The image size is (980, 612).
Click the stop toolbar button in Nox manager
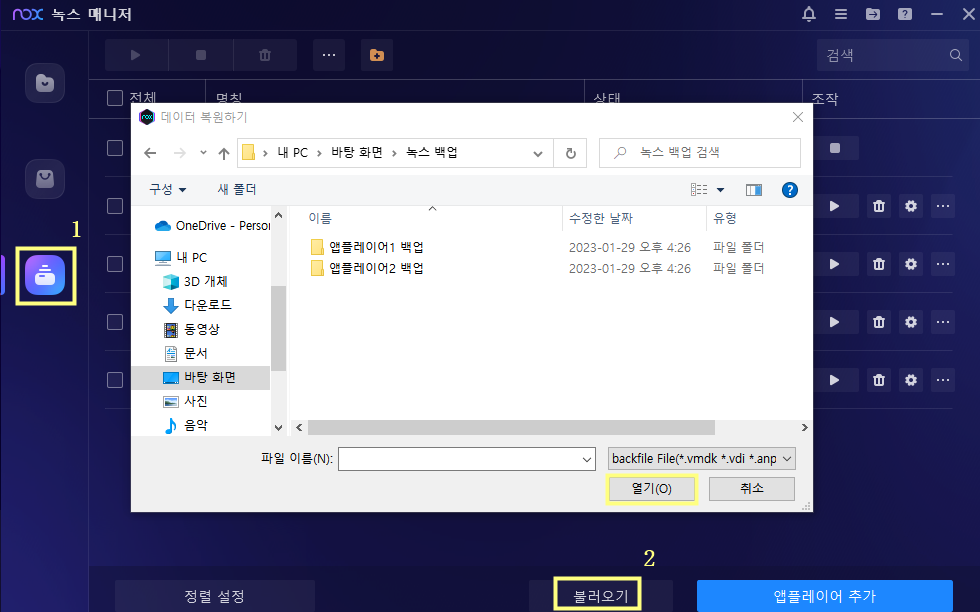click(201, 55)
